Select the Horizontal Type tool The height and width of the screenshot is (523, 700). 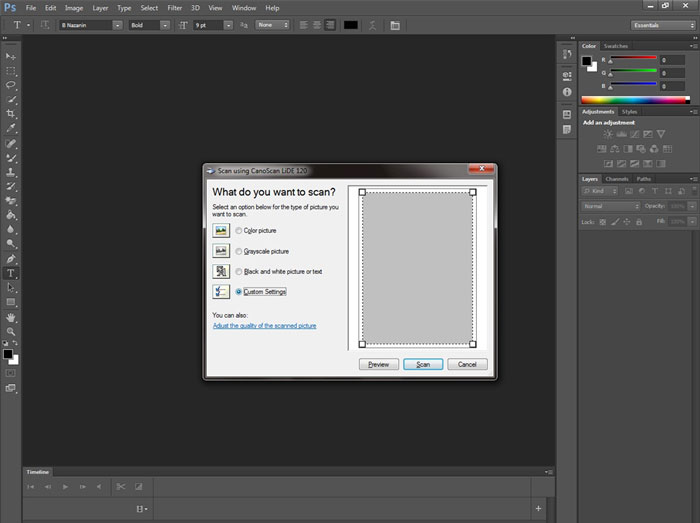point(11,273)
